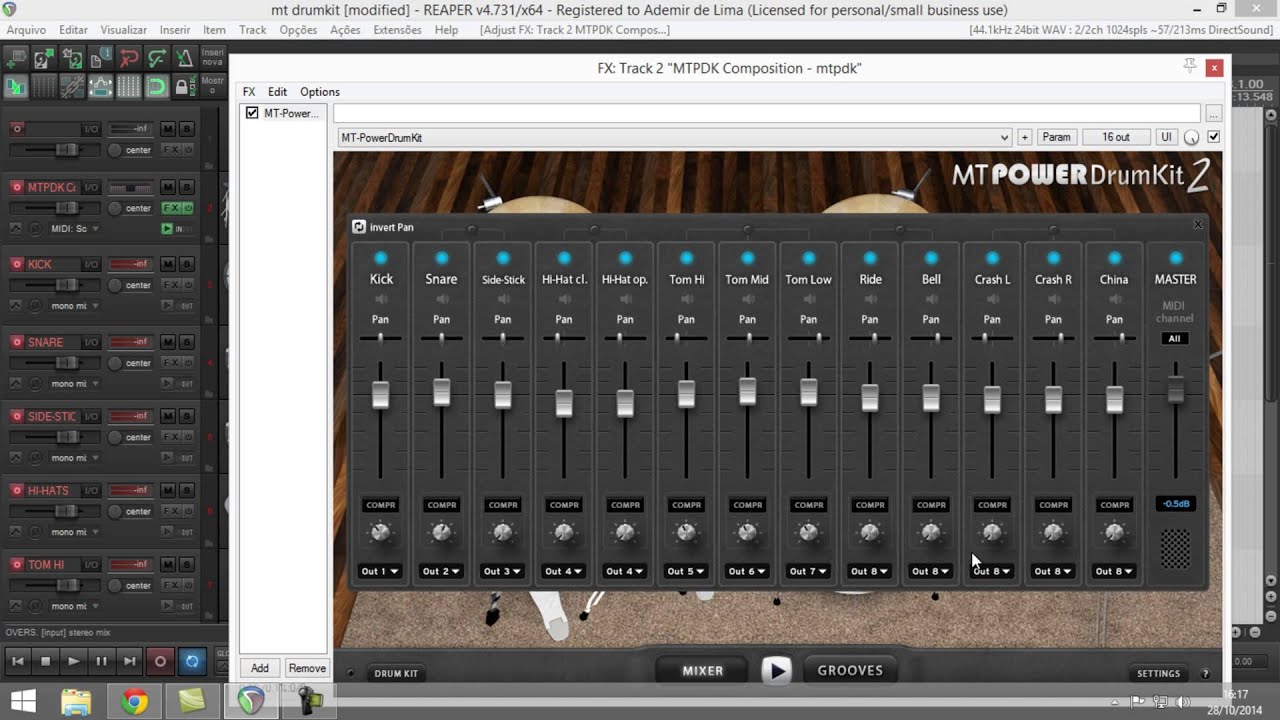
Task: Click the plugin help question mark icon
Action: click(x=1205, y=673)
